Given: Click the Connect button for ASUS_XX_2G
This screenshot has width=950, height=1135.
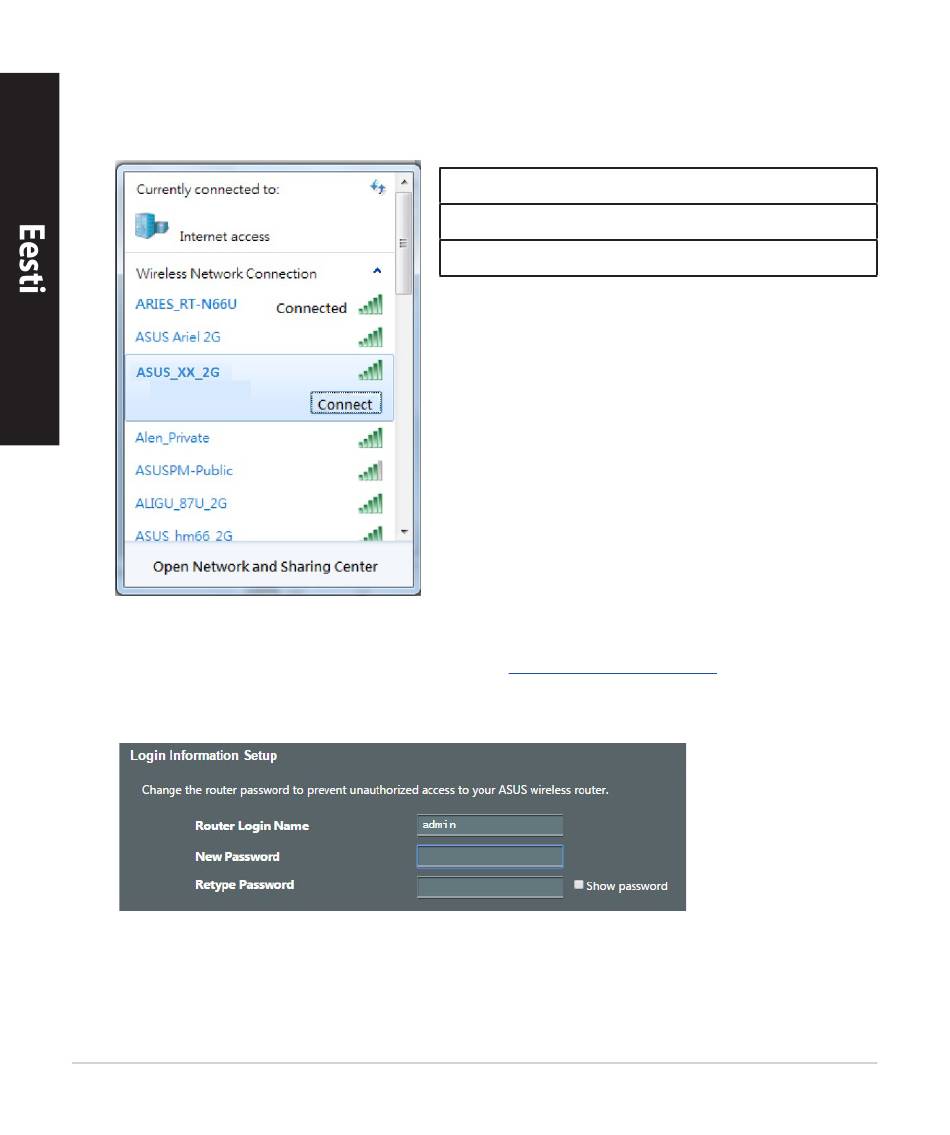Looking at the screenshot, I should (345, 404).
